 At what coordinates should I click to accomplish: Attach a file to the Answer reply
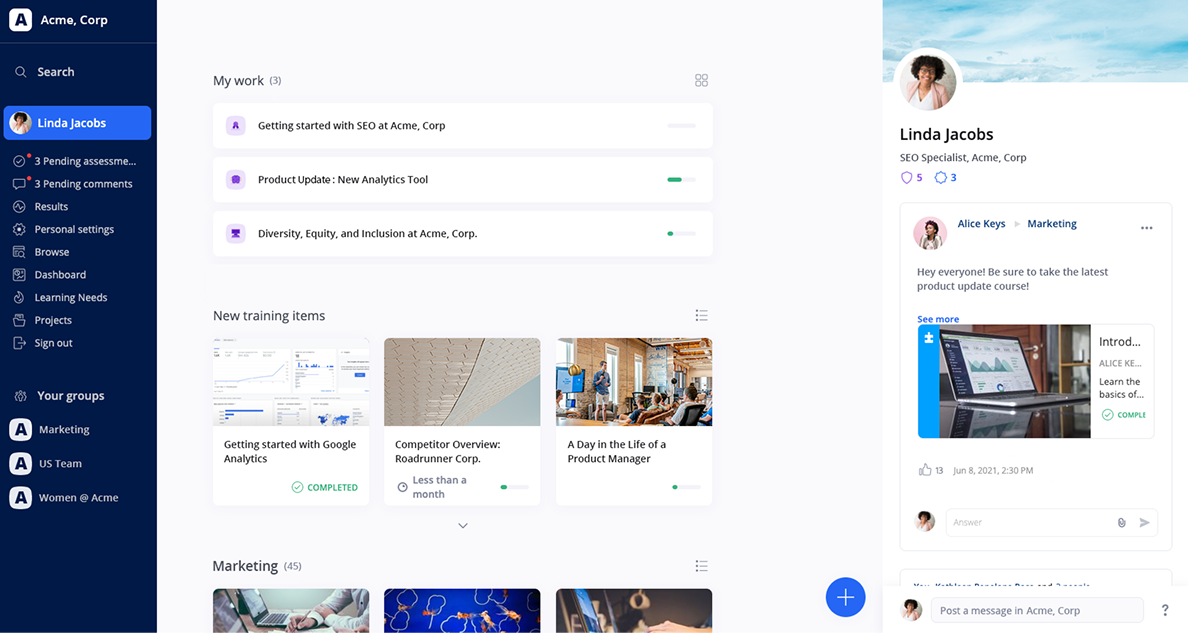tap(1124, 522)
